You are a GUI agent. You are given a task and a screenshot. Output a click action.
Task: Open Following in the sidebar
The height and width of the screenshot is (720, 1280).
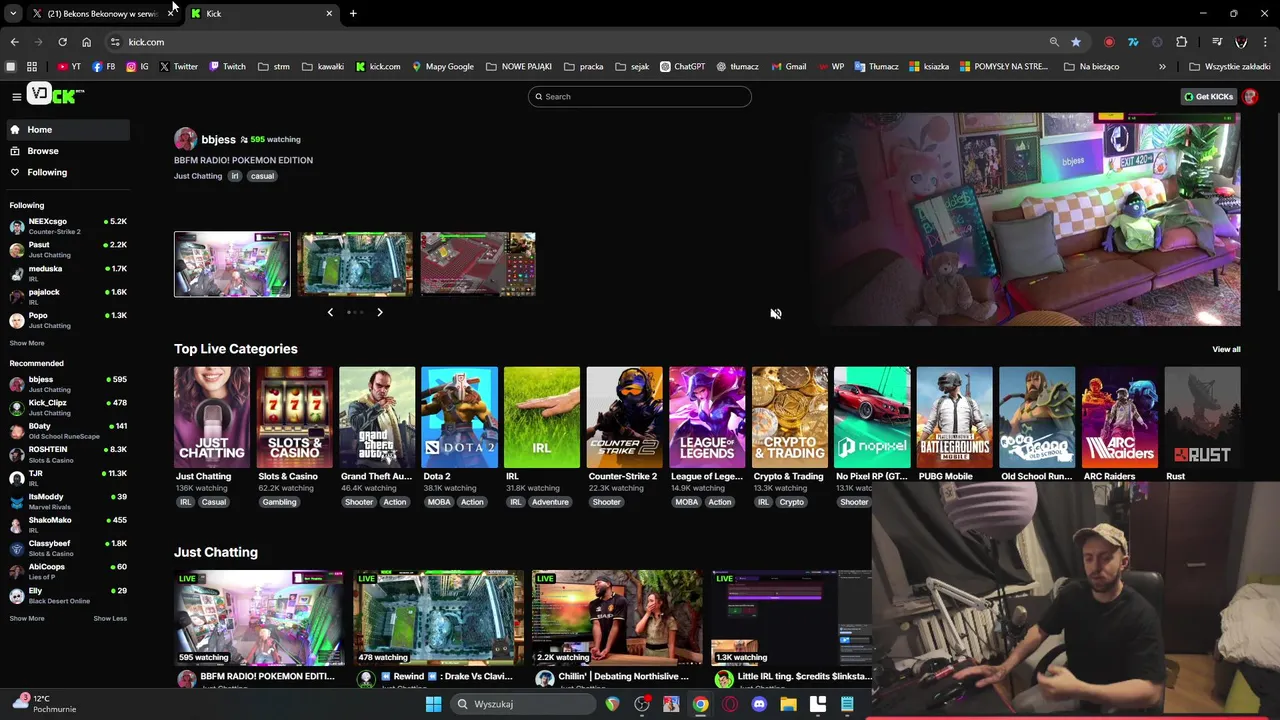(66, 172)
